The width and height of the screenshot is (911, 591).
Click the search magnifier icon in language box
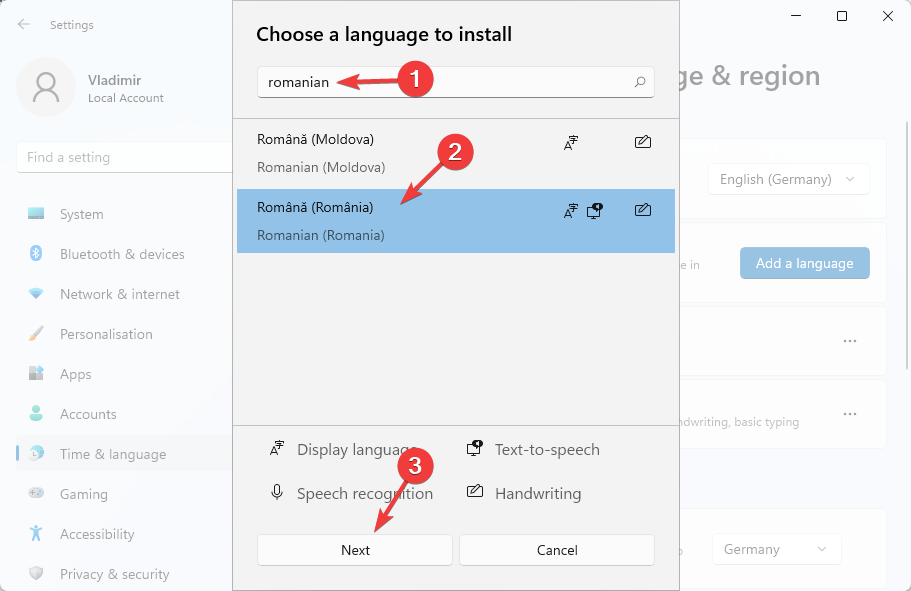640,83
